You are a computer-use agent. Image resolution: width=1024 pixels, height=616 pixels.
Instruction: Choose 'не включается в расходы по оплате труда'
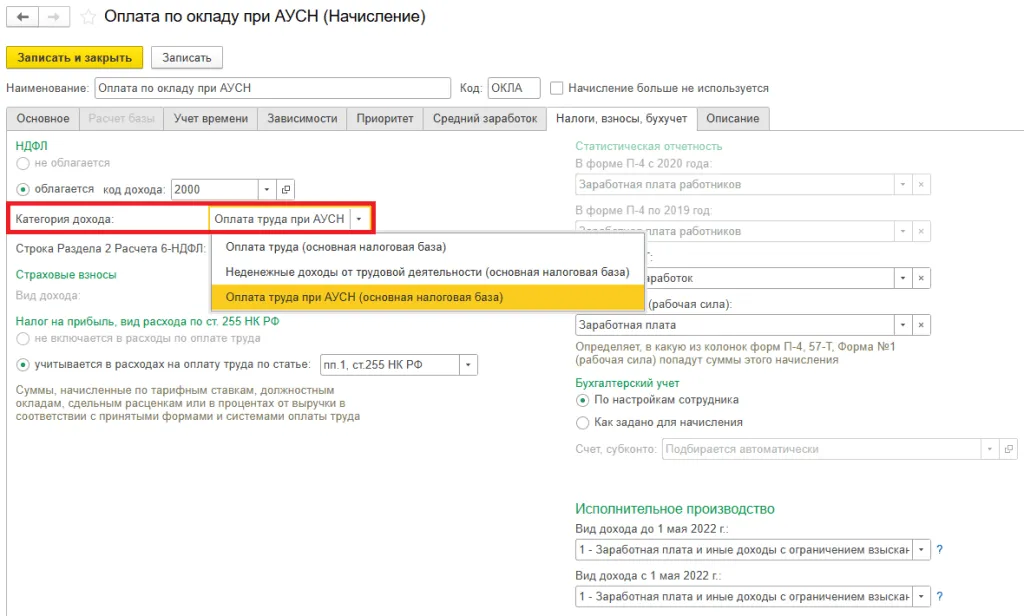click(23, 338)
